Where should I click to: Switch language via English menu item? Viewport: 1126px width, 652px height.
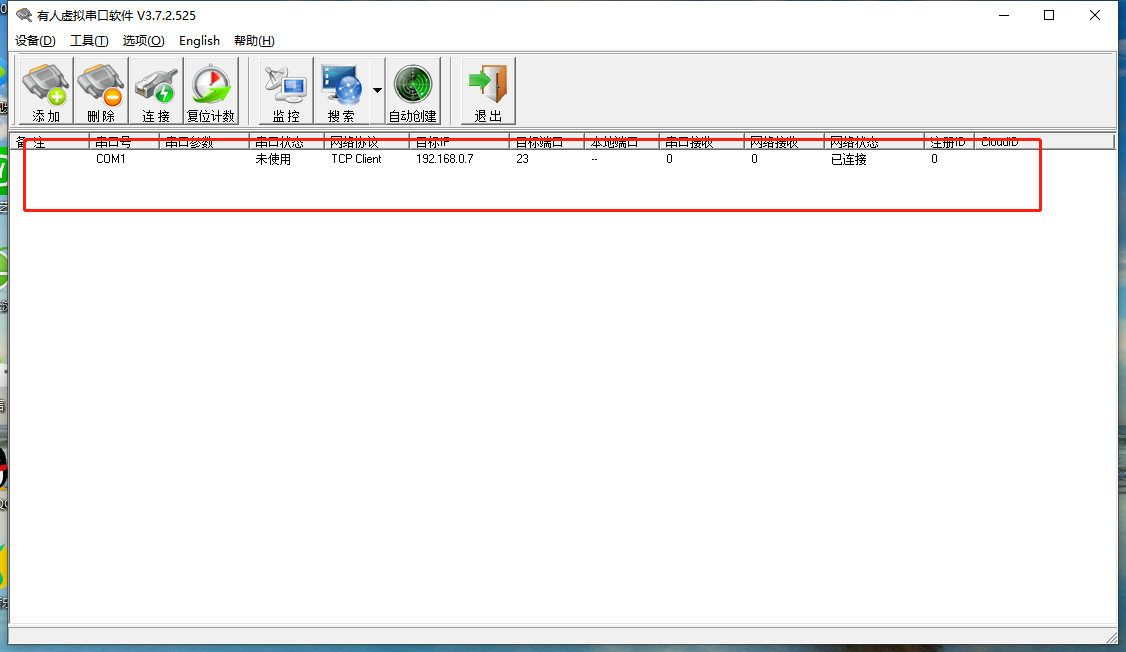[x=199, y=40]
